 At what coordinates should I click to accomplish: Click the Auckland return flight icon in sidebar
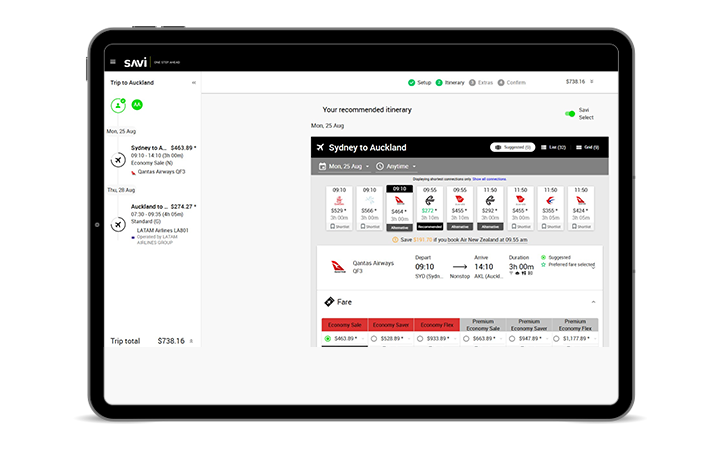click(x=118, y=223)
